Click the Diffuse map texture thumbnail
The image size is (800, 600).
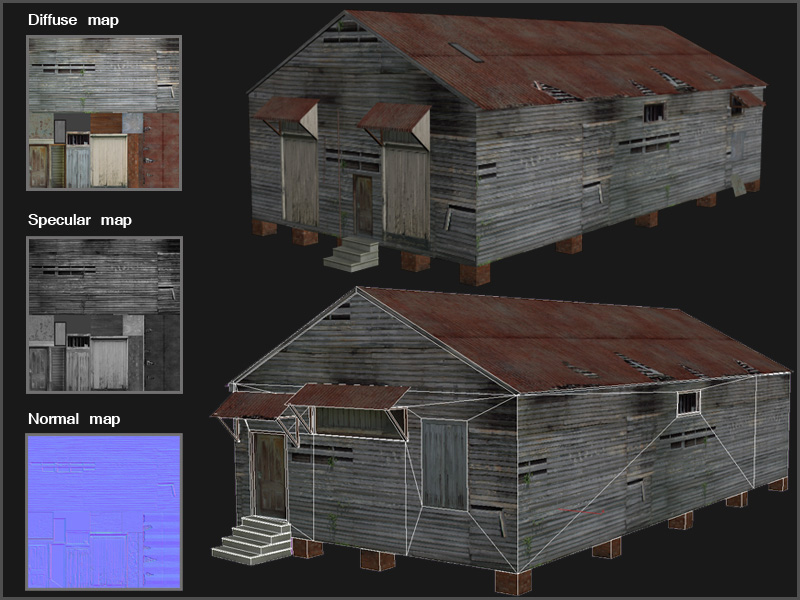(104, 113)
